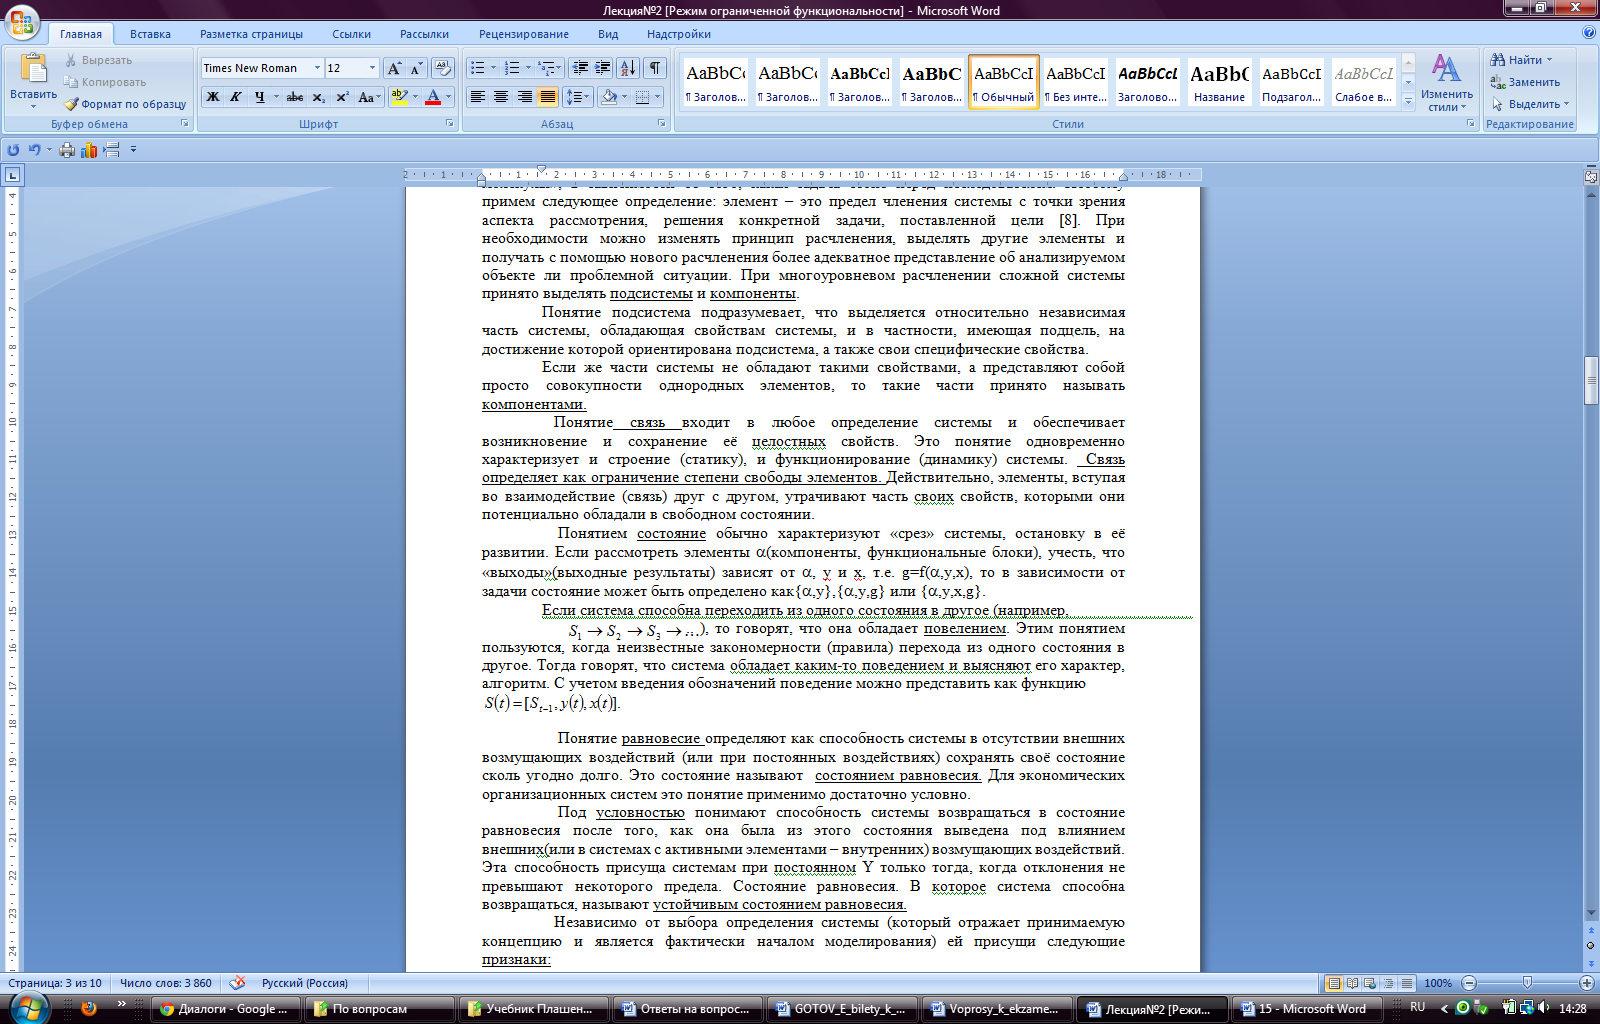Image resolution: width=1600 pixels, height=1024 pixels.
Task: Open Font dialog launcher in Шрифт group
Action: point(450,124)
